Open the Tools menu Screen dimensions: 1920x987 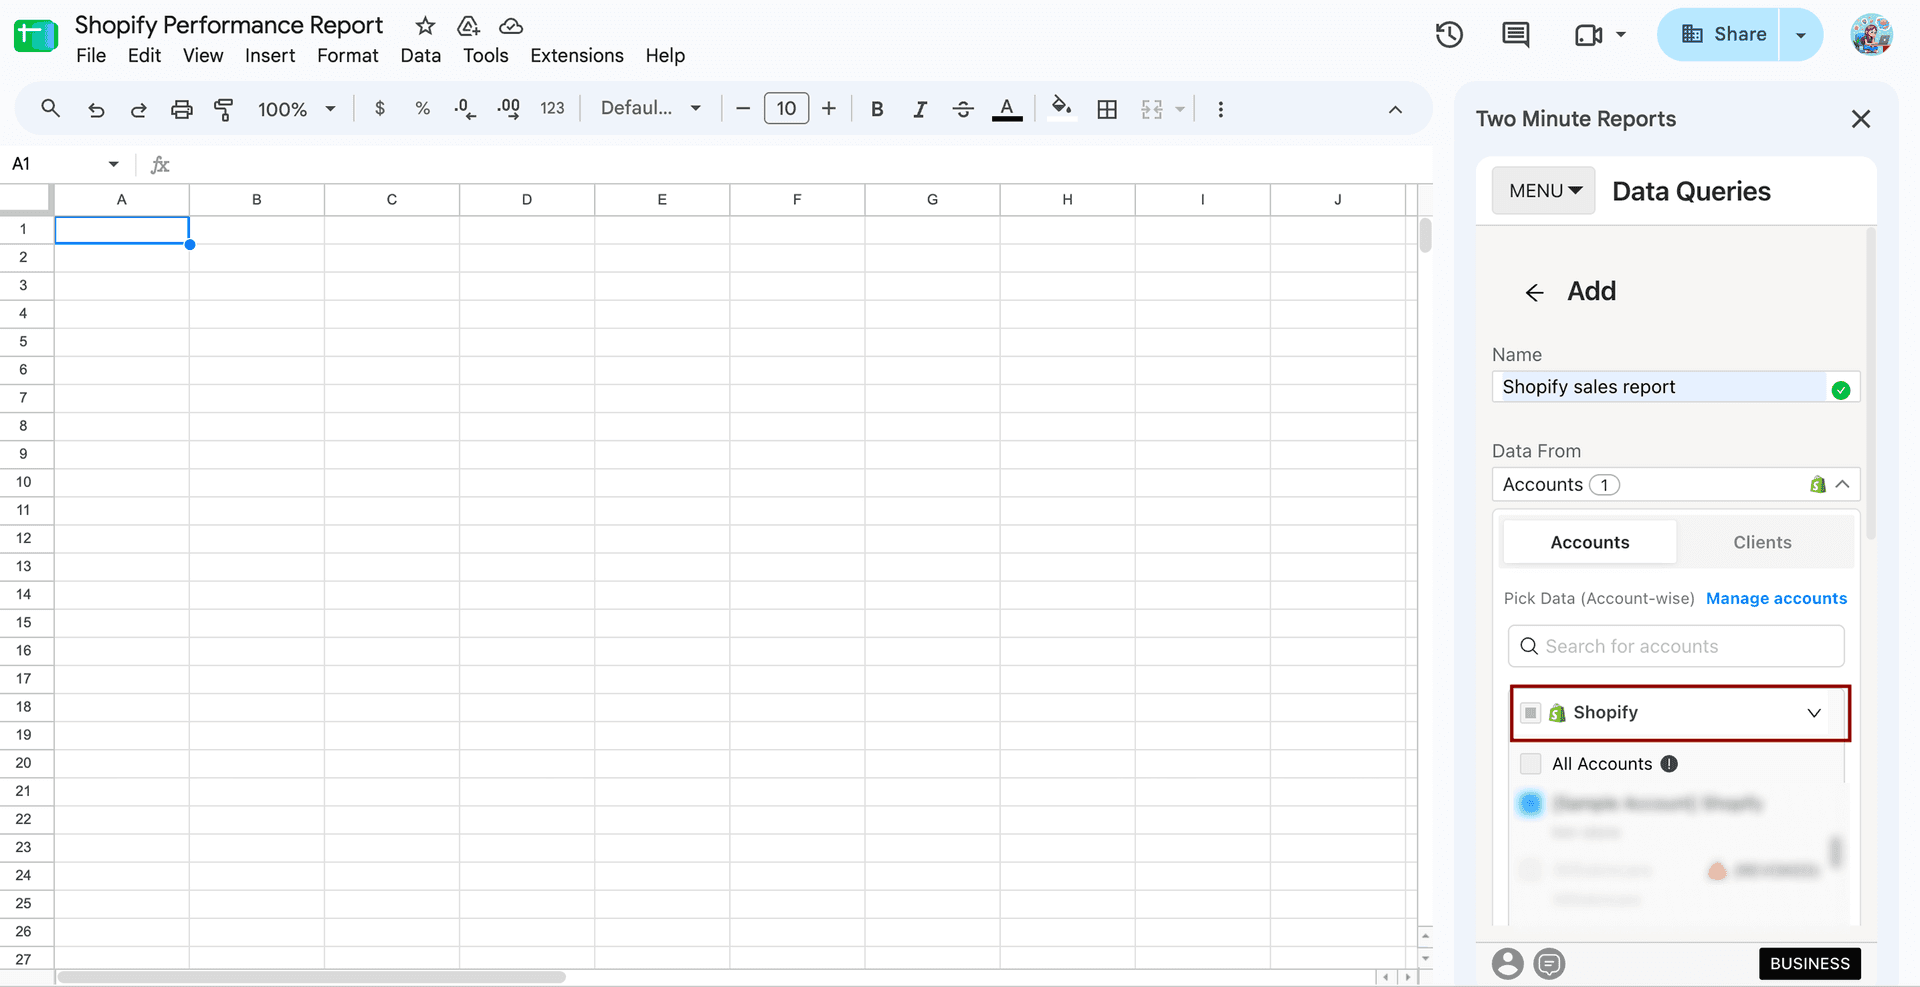point(486,55)
